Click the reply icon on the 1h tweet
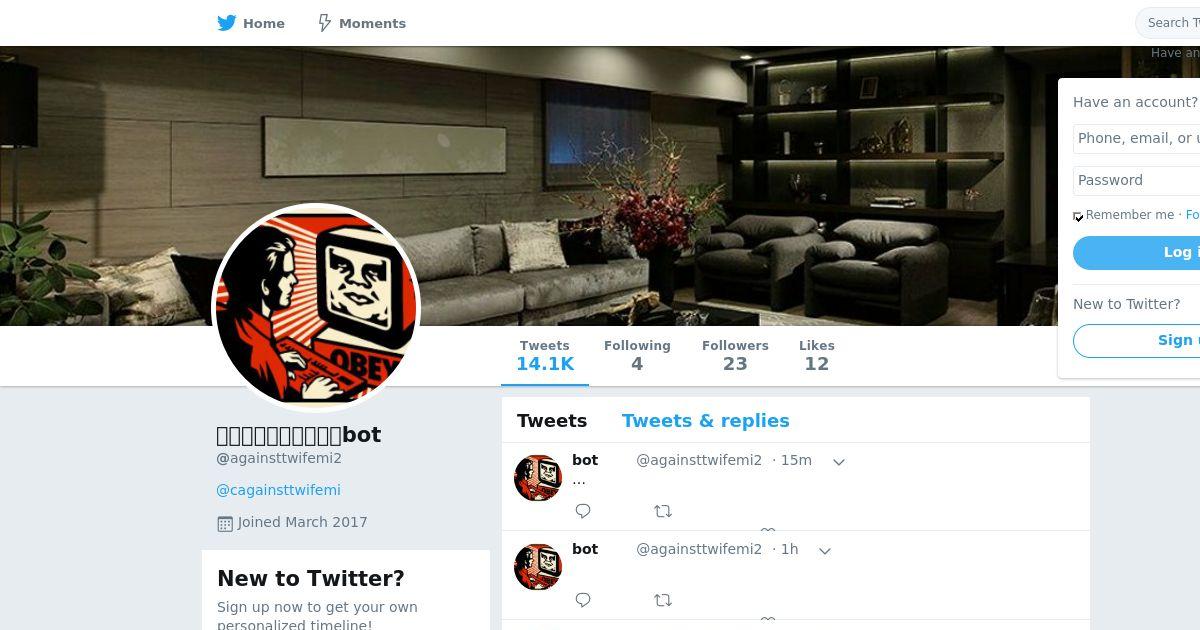This screenshot has width=1200, height=630. pyautogui.click(x=583, y=600)
